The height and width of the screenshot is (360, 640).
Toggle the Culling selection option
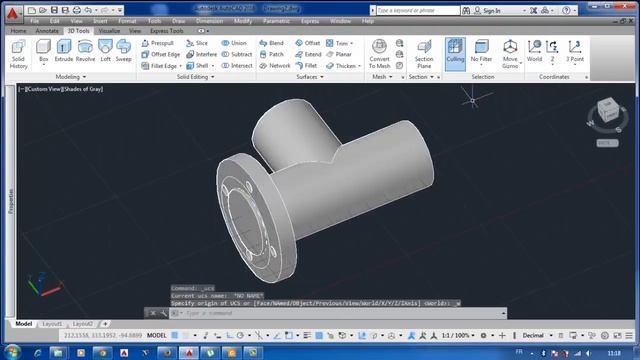pyautogui.click(x=455, y=54)
